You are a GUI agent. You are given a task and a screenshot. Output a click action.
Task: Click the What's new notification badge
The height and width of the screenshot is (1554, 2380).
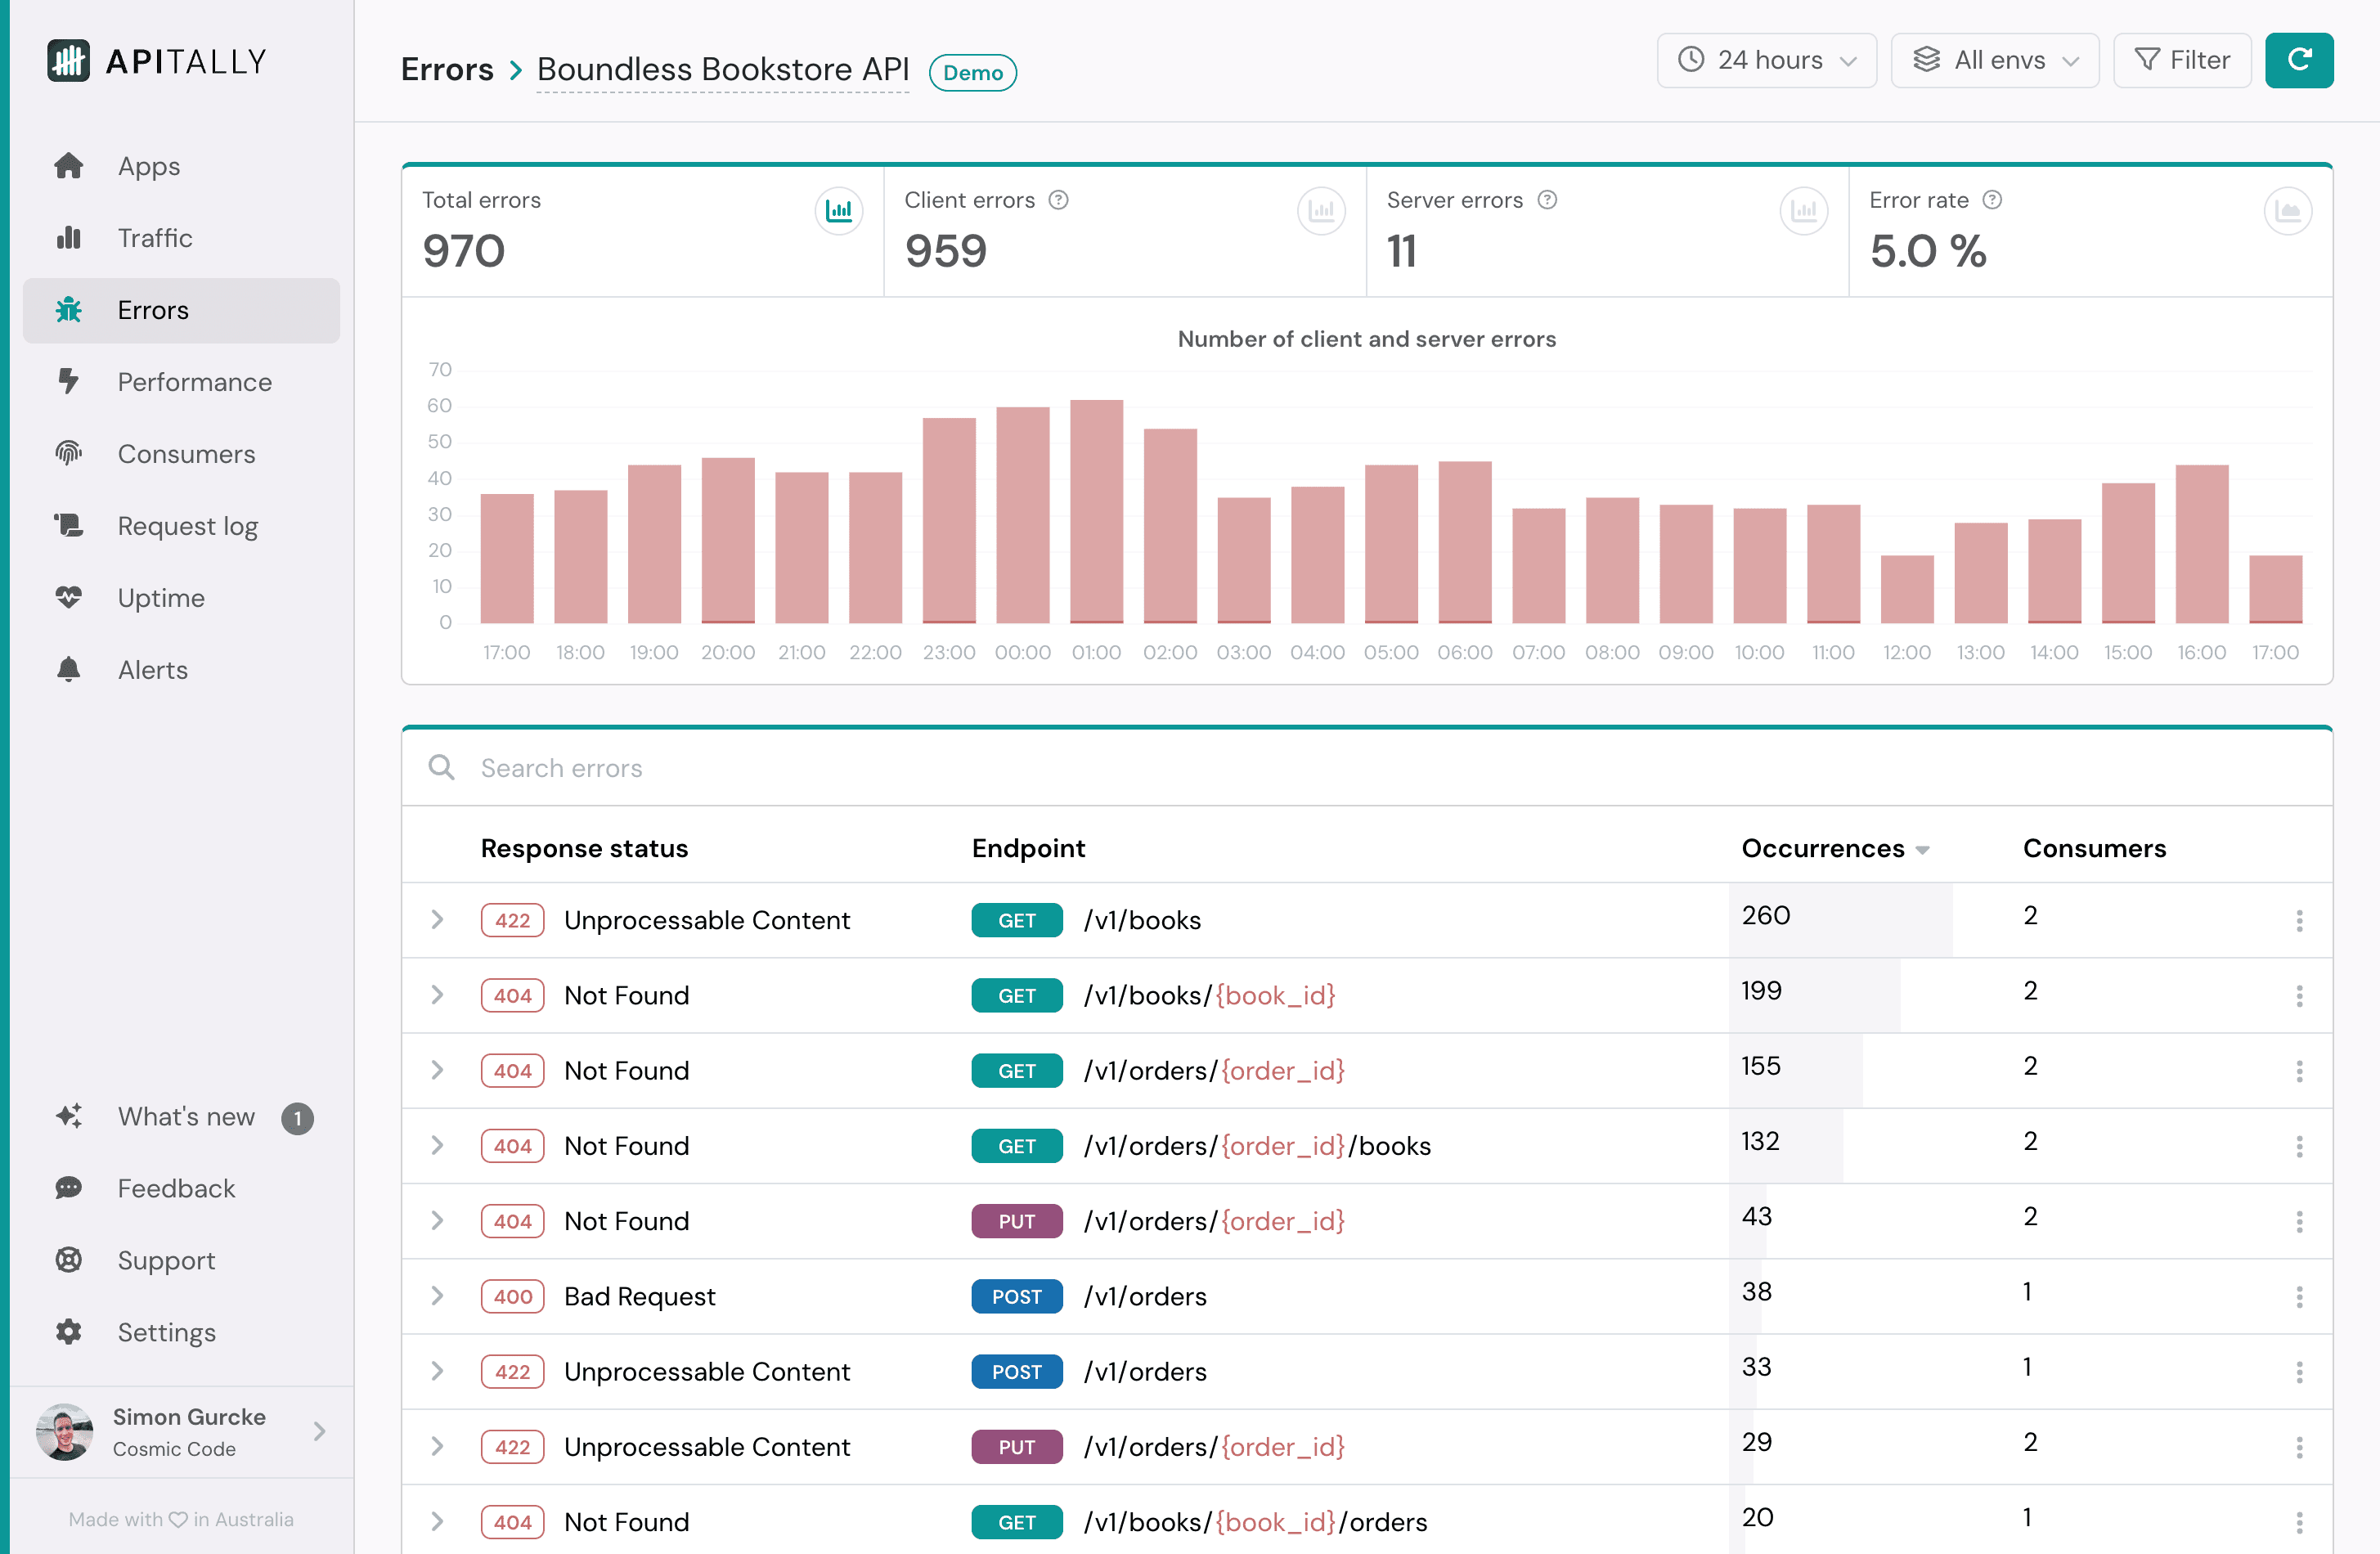pos(297,1118)
